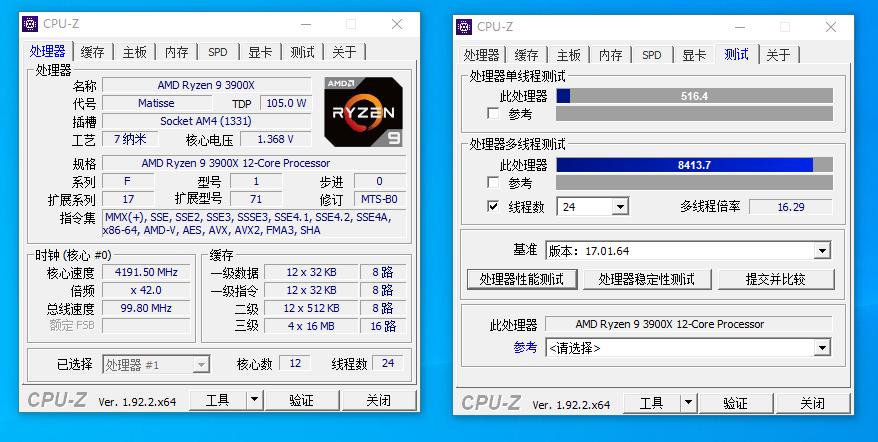The width and height of the screenshot is (878, 442).
Task: Open 缓存 tab in the right benchmark window
Action: point(526,55)
